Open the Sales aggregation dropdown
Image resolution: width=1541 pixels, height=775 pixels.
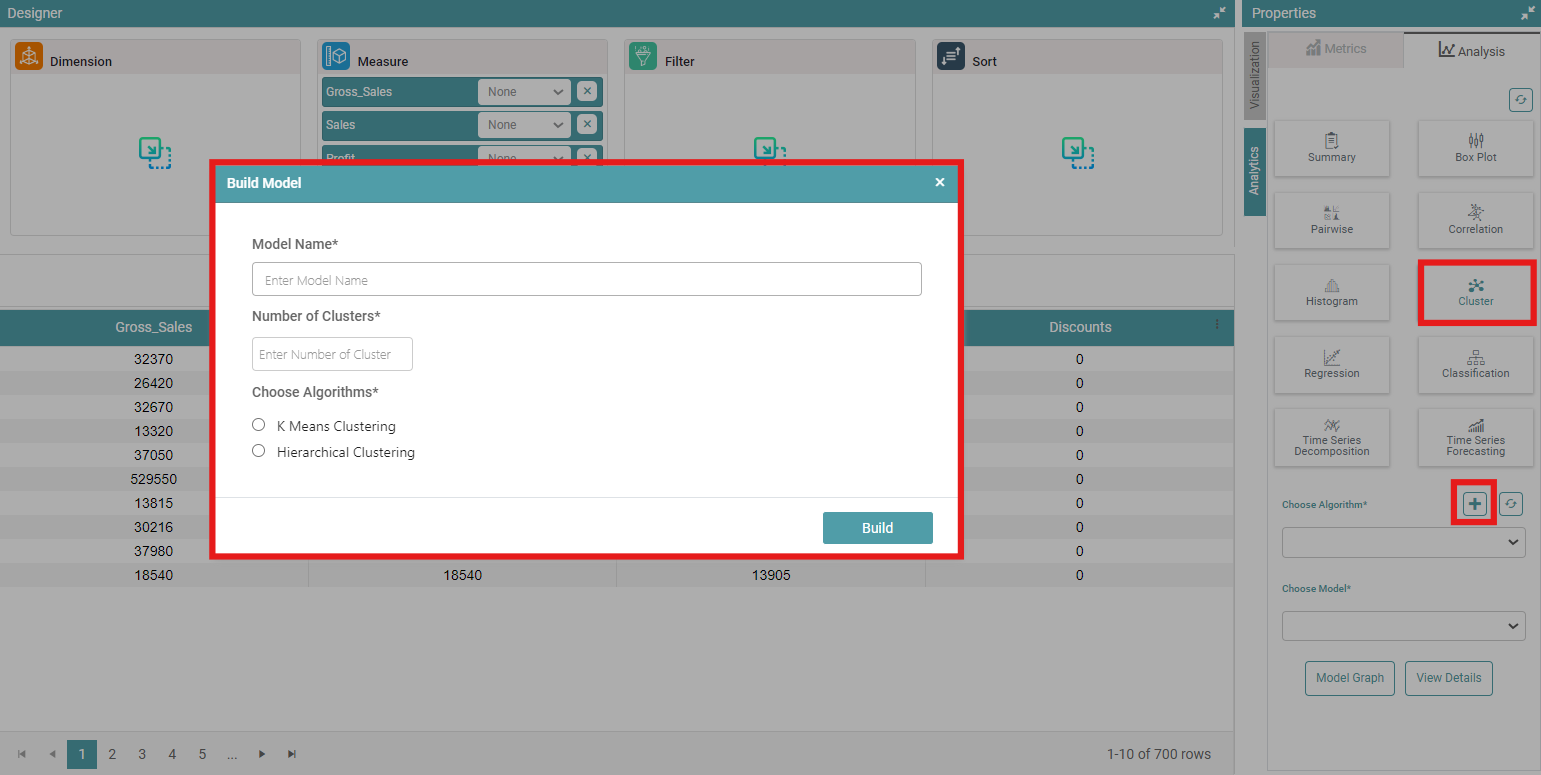pos(524,125)
